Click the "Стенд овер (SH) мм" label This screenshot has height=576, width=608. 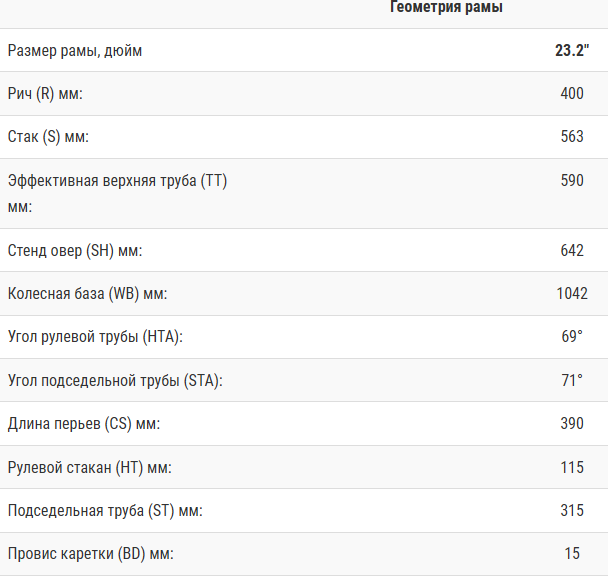(x=74, y=250)
